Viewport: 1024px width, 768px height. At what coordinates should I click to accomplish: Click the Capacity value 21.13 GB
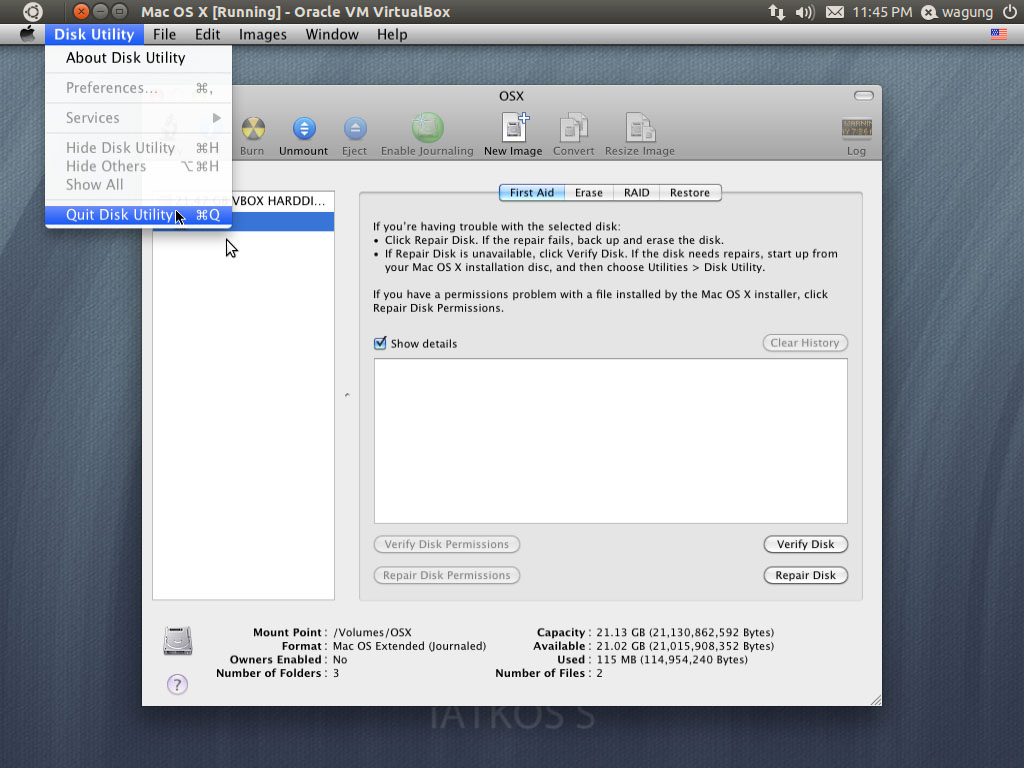685,632
